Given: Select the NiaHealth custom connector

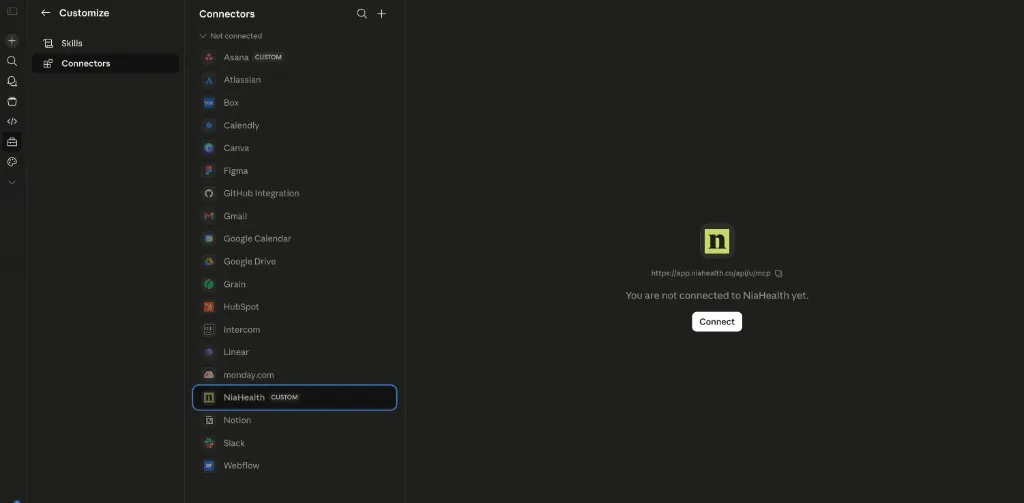Looking at the screenshot, I should pos(295,397).
